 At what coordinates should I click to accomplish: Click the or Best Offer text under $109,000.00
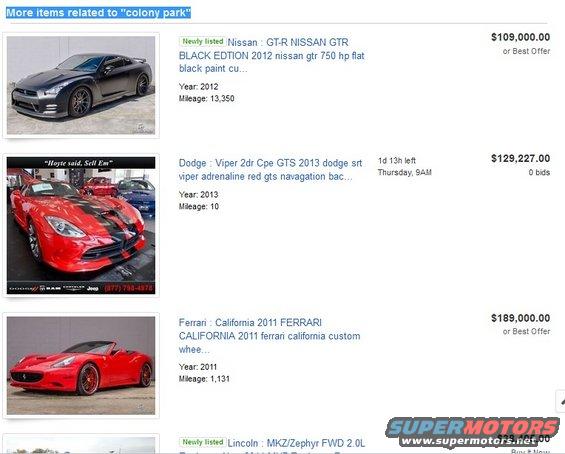point(526,51)
